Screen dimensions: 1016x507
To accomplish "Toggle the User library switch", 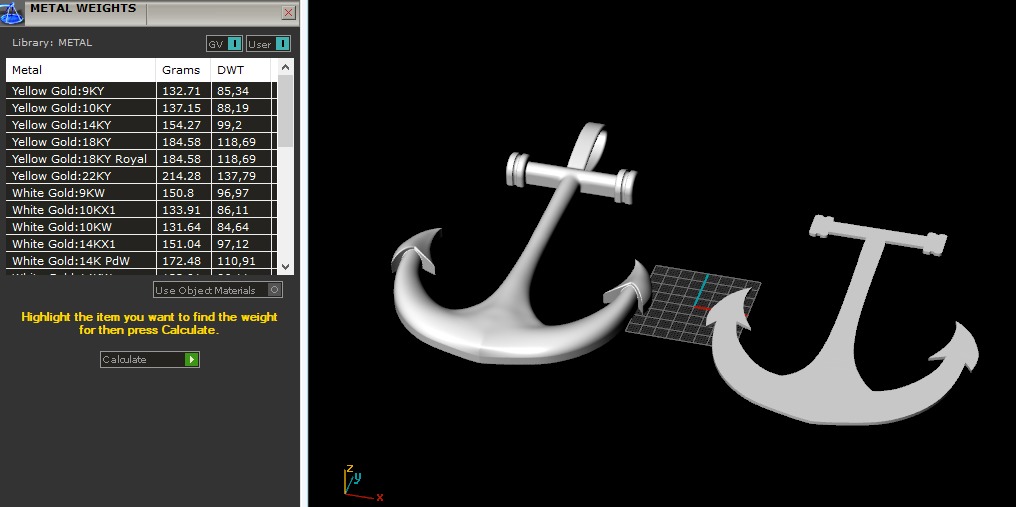I will click(x=268, y=44).
